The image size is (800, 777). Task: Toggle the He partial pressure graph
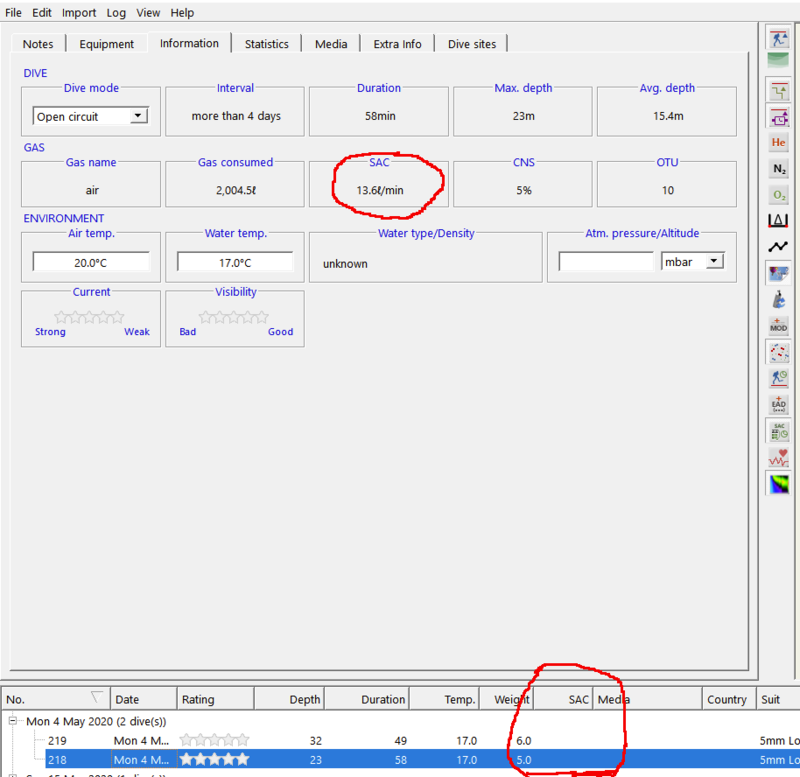tap(778, 143)
